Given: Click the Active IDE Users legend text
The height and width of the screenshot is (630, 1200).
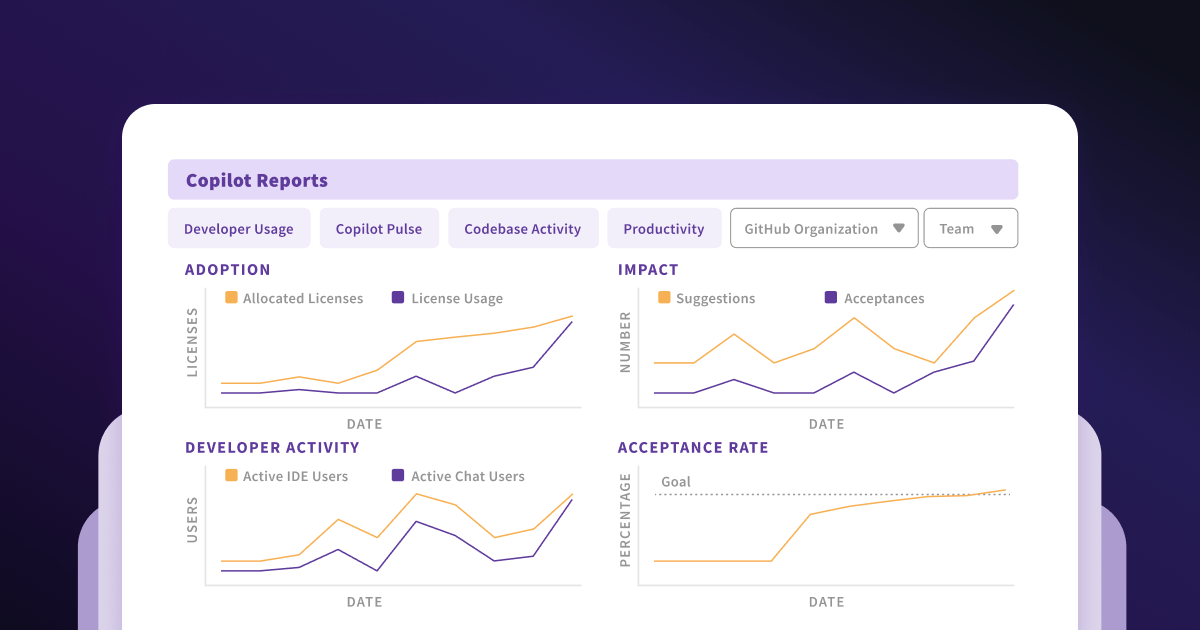Looking at the screenshot, I should pyautogui.click(x=295, y=476).
